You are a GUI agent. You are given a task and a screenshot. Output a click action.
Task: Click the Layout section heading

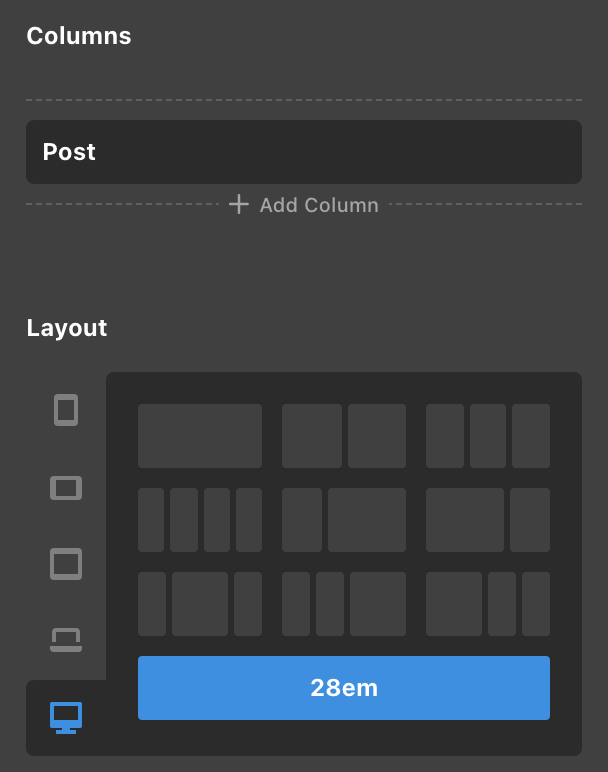coord(67,328)
